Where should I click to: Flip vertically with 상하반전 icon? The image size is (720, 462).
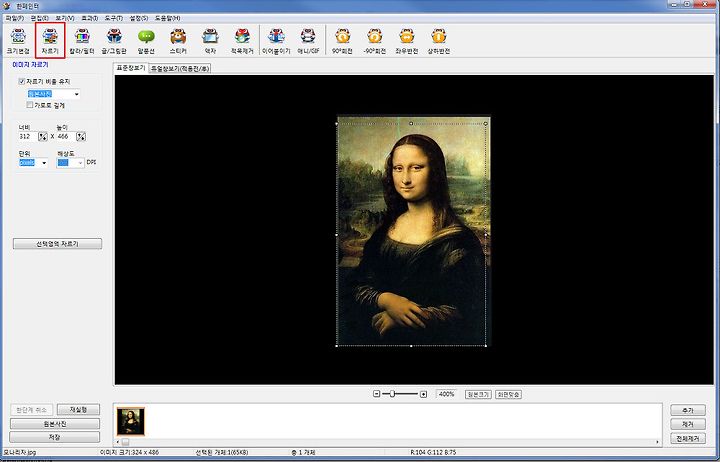point(439,41)
